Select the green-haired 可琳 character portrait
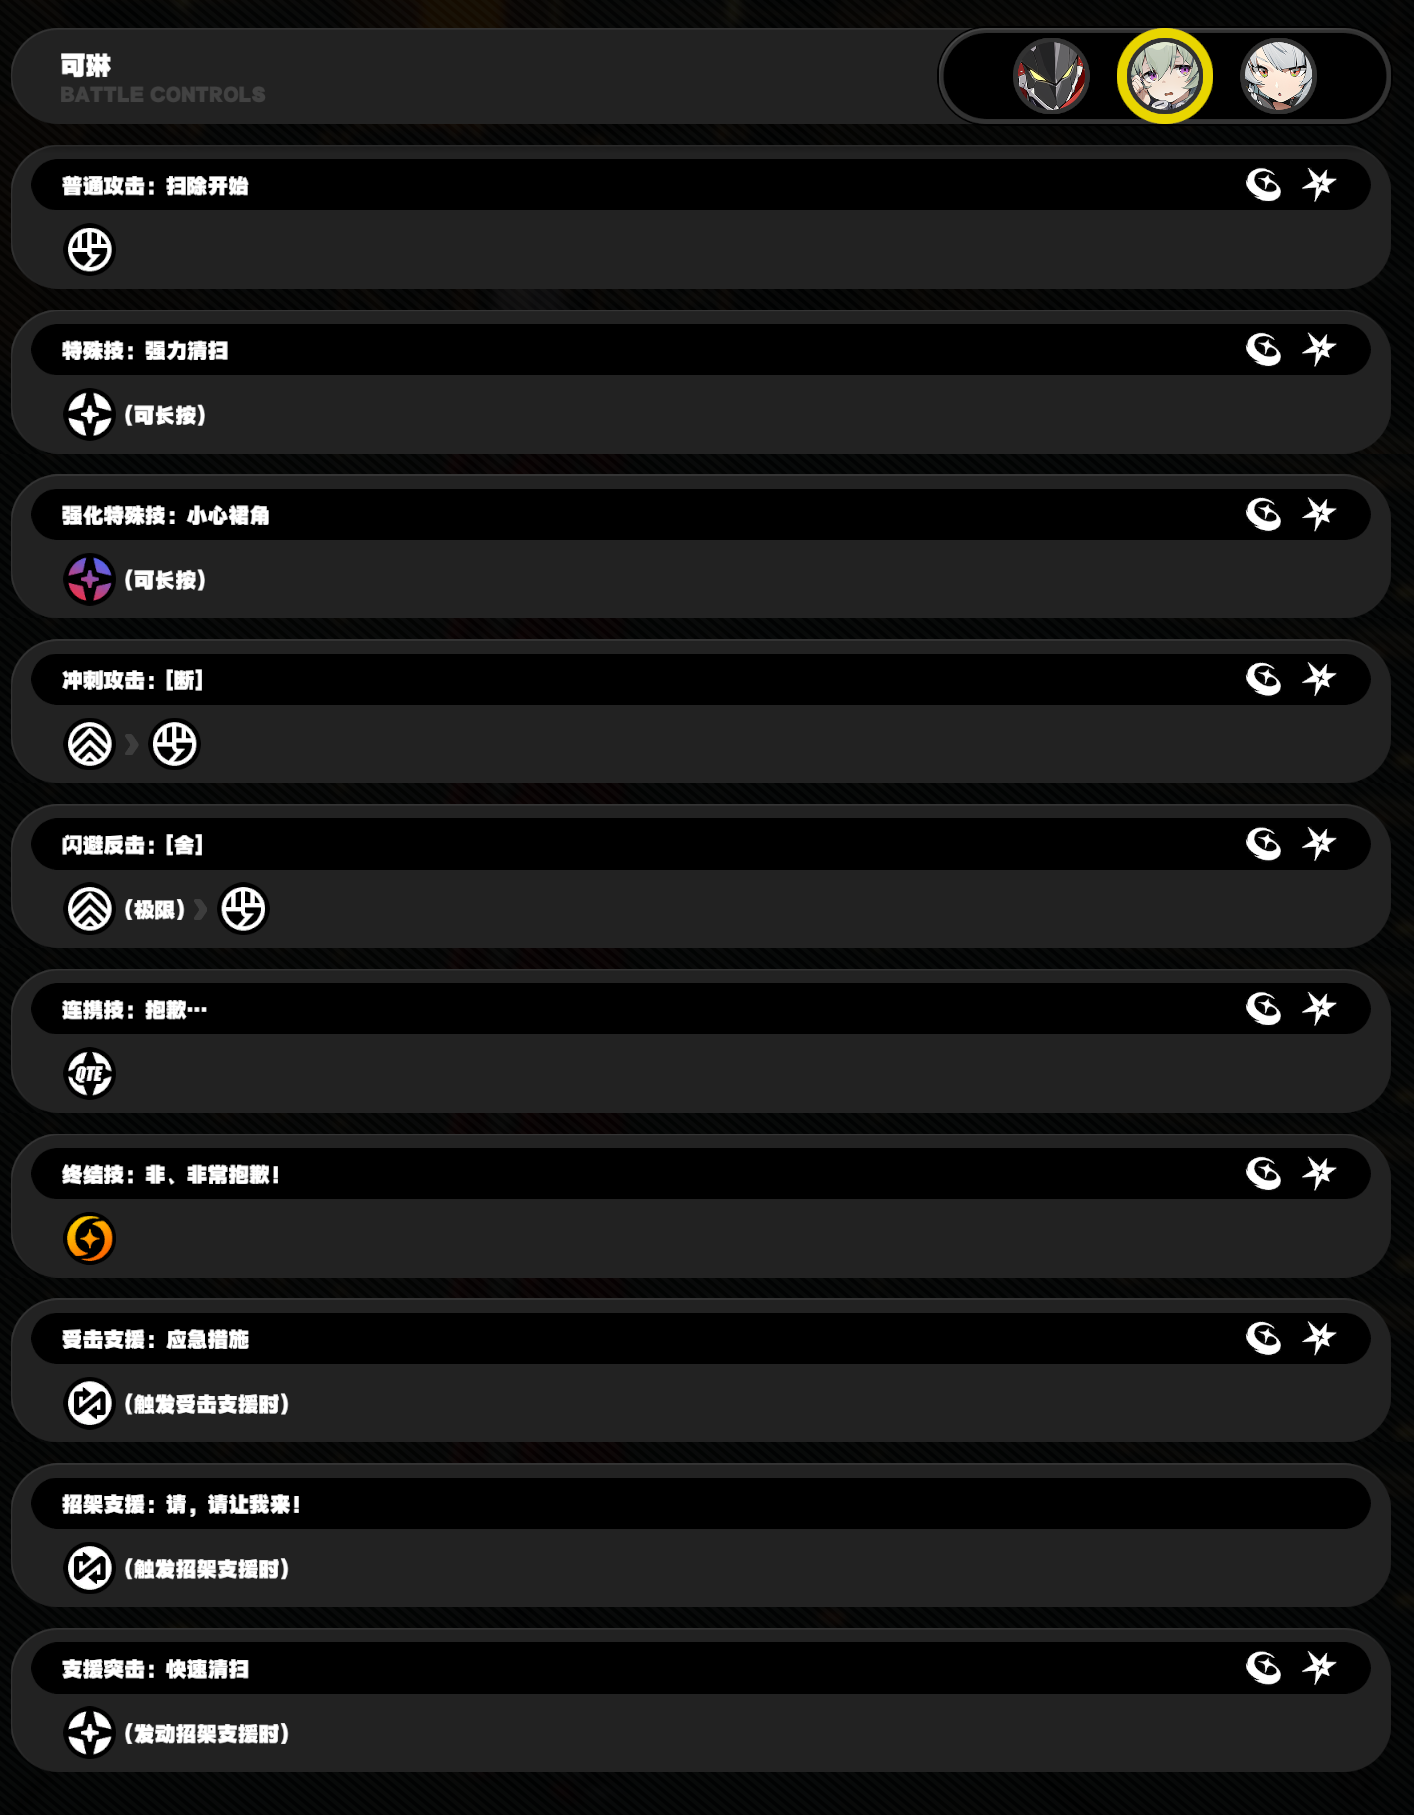The image size is (1414, 1815). click(x=1164, y=76)
